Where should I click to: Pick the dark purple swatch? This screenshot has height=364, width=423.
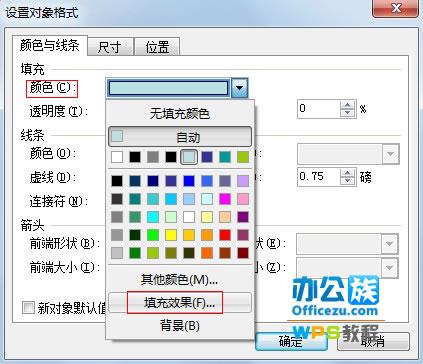coord(243,217)
